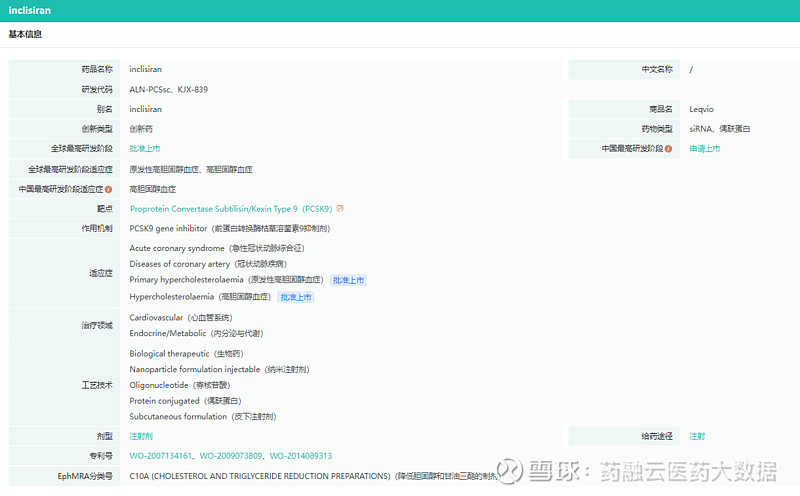The width and height of the screenshot is (800, 496).
Task: Click the 专利号 field label
Action: tap(101, 456)
